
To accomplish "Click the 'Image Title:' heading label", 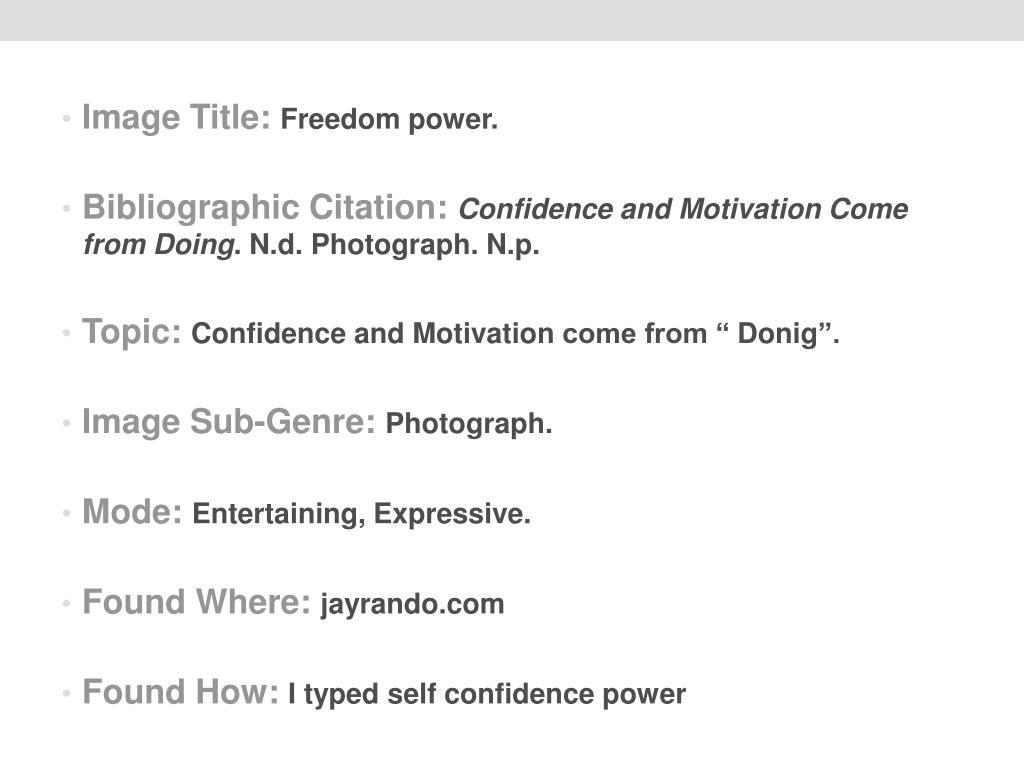I will (176, 118).
